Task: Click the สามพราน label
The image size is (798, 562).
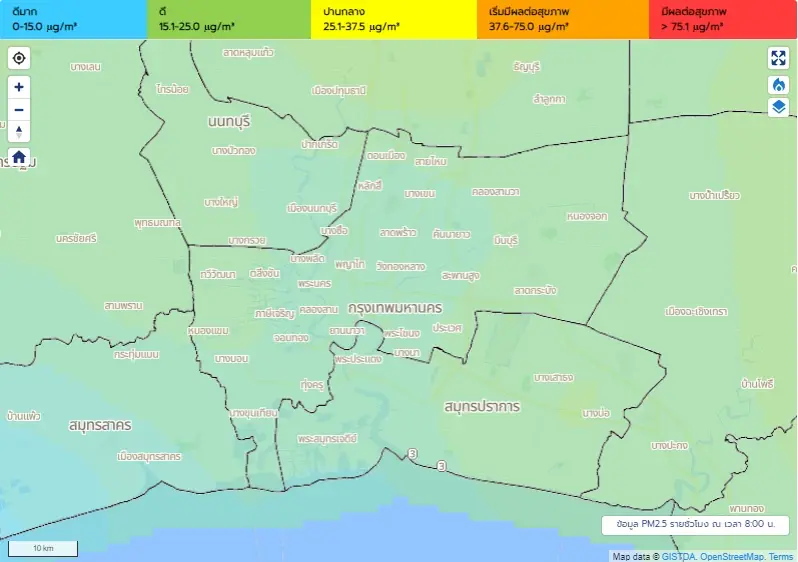Action: pos(123,305)
